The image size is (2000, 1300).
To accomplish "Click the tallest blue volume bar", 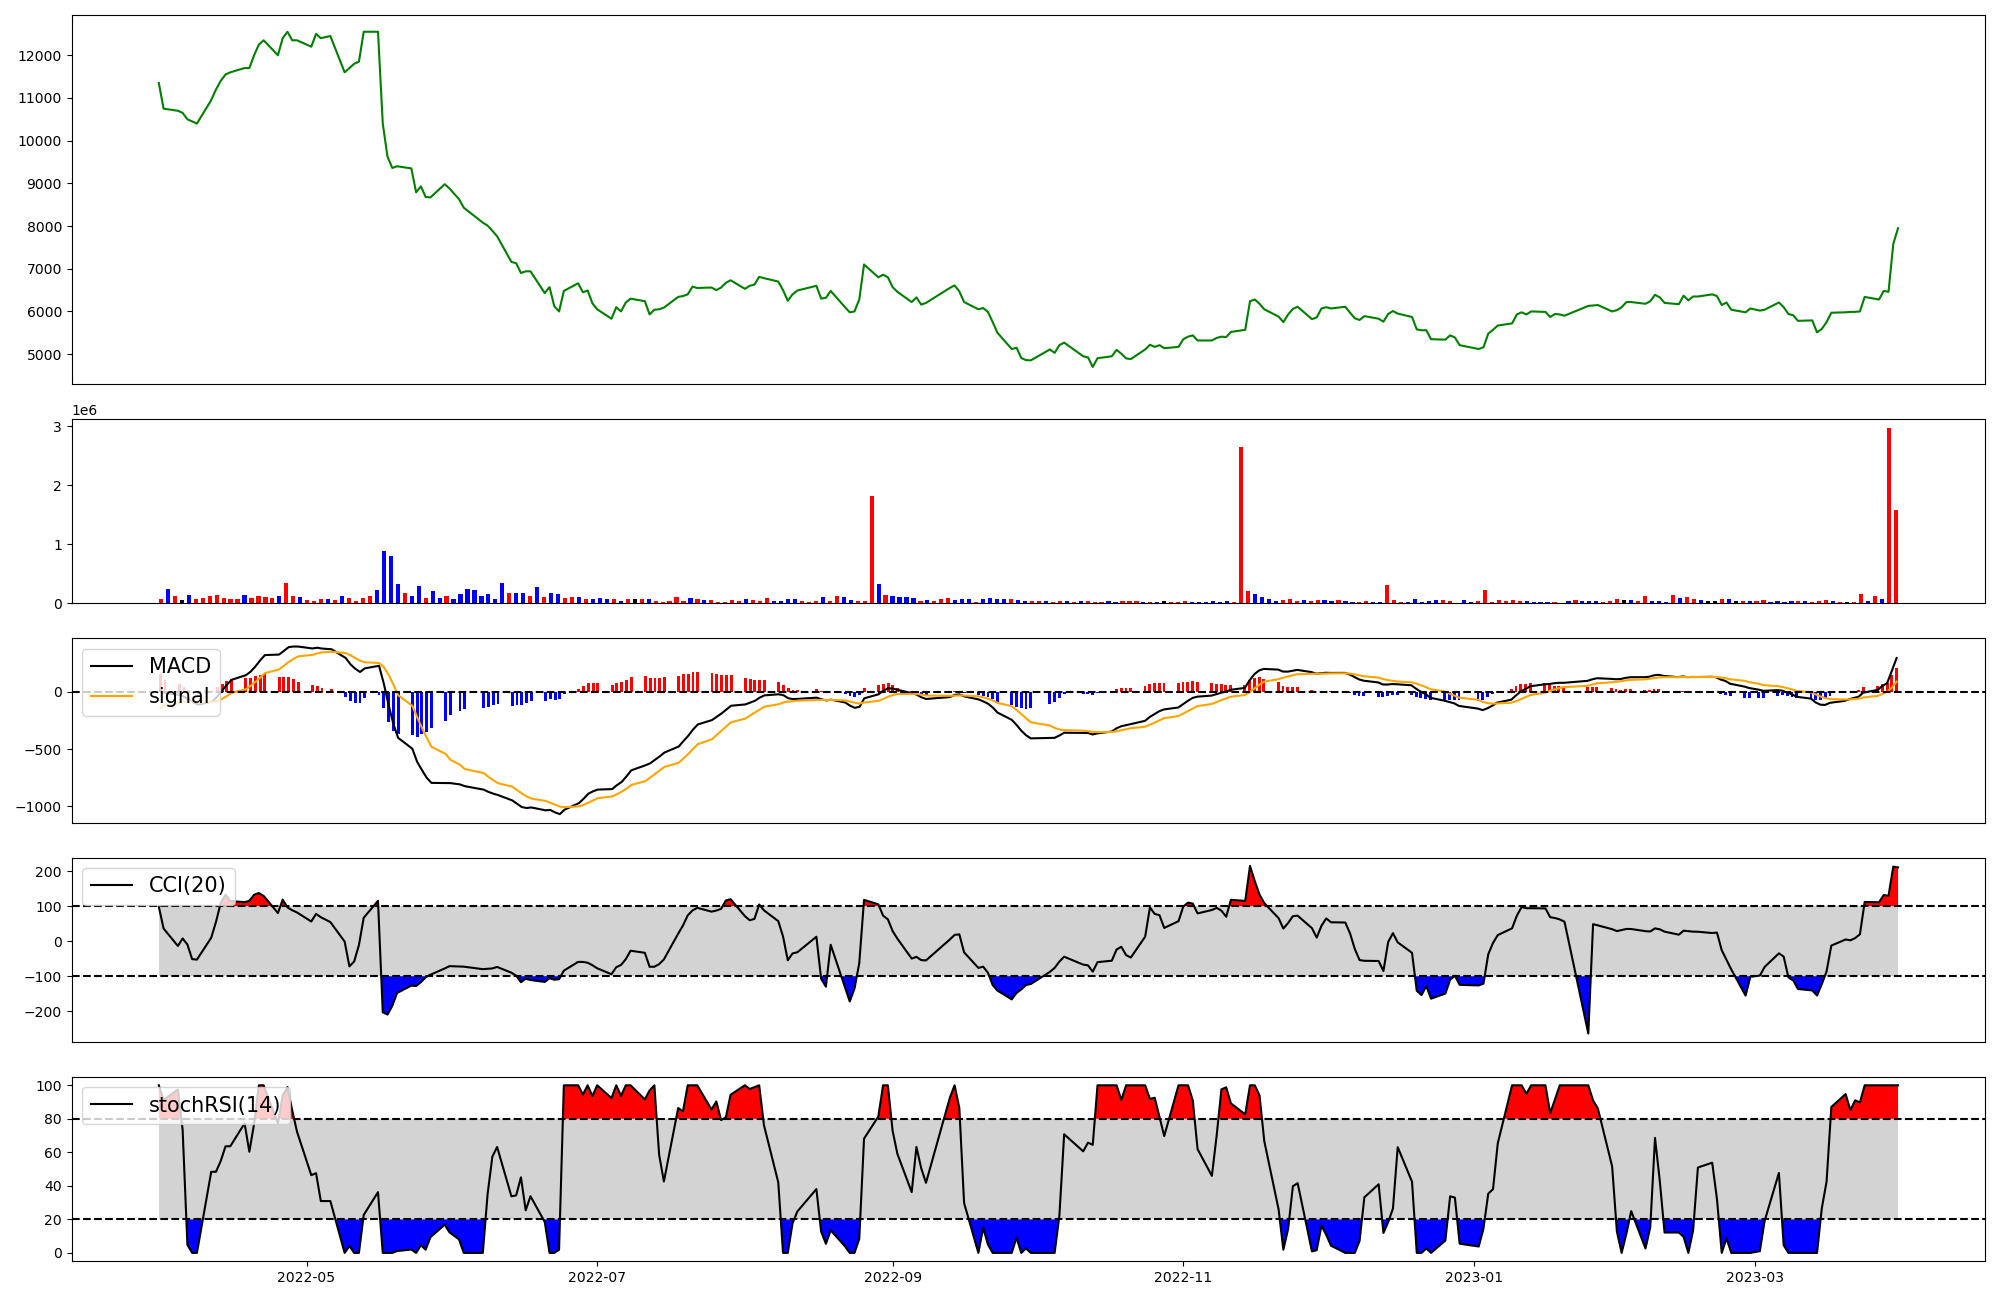I will [x=384, y=577].
